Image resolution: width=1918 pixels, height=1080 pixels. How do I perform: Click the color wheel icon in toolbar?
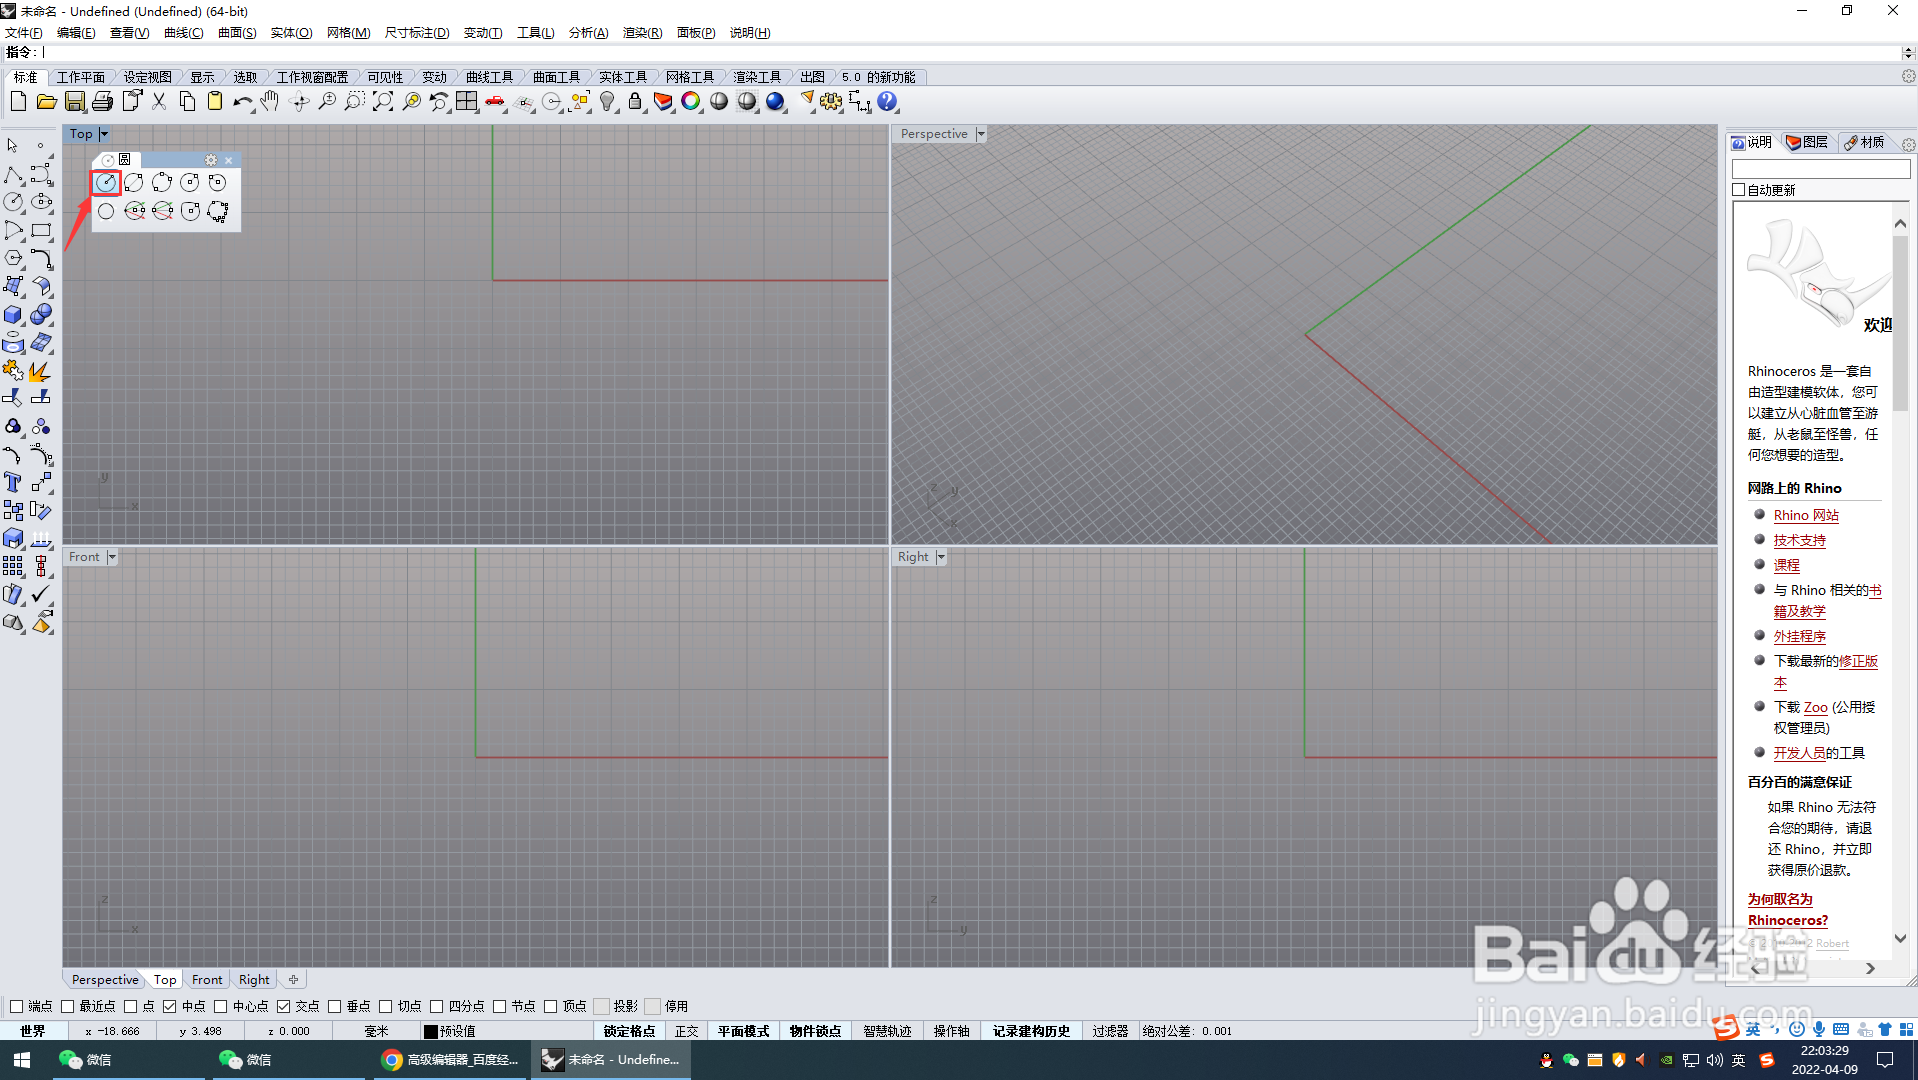691,101
